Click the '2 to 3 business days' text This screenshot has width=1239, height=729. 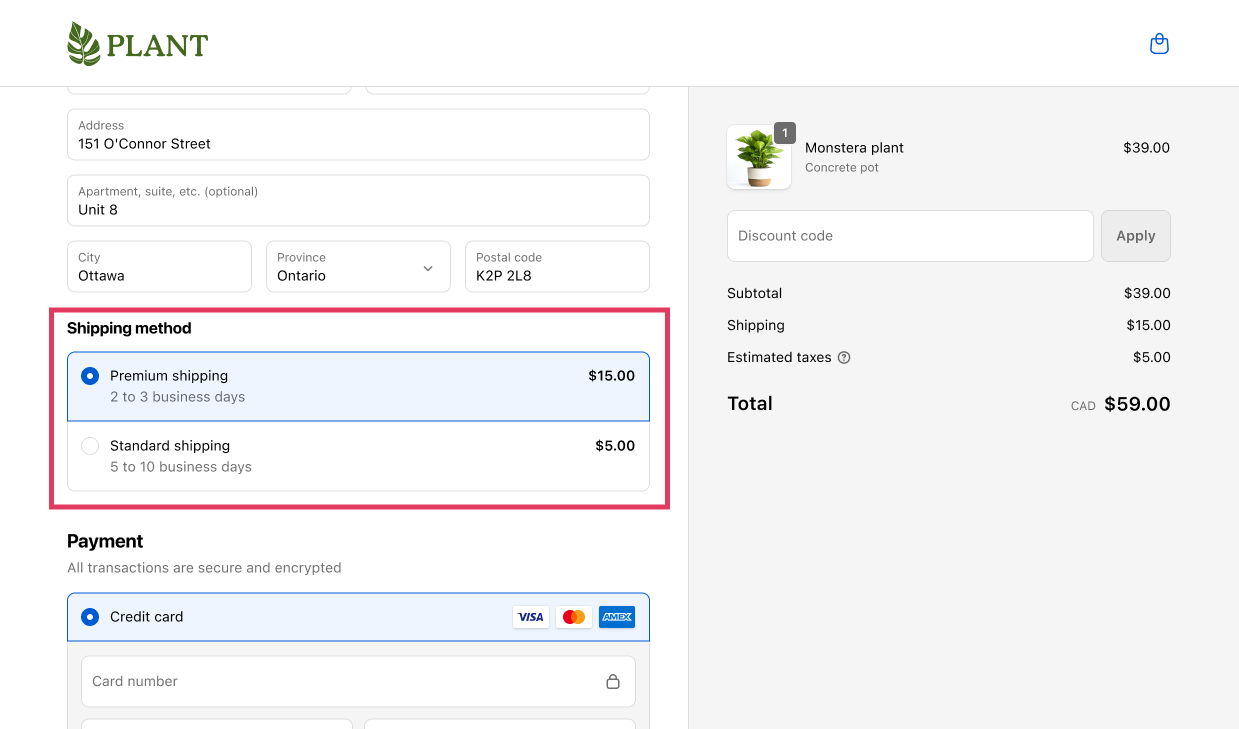(x=177, y=397)
